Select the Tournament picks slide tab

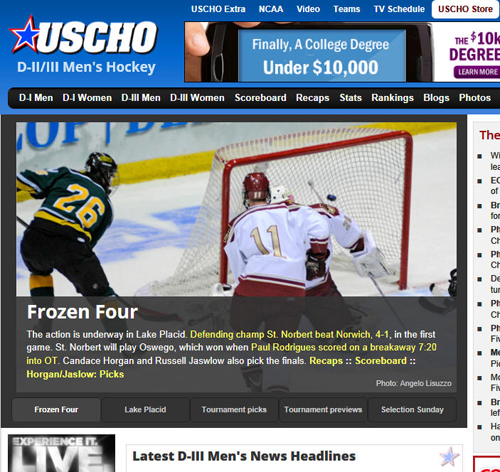point(234,409)
